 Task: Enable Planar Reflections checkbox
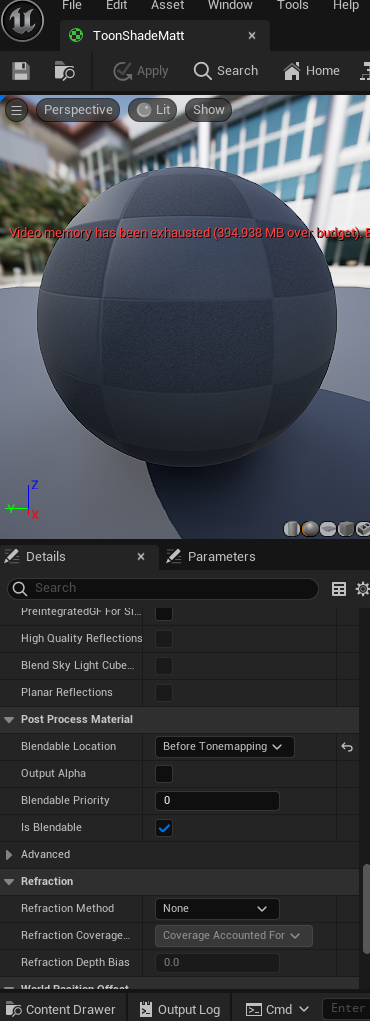pos(164,693)
